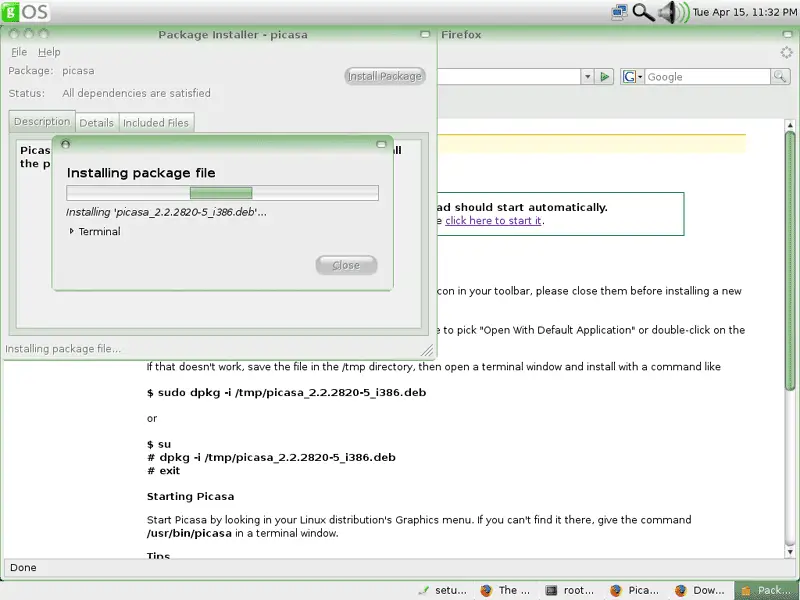Click the install dialog's top-right window button
The width and height of the screenshot is (800, 600).
(x=381, y=144)
